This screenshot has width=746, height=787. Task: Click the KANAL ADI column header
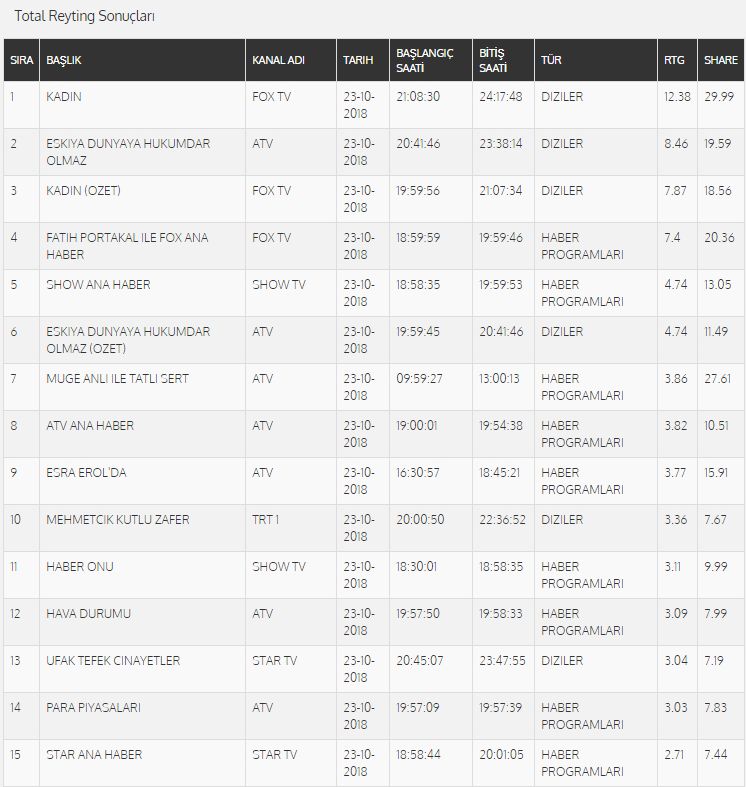[x=291, y=60]
